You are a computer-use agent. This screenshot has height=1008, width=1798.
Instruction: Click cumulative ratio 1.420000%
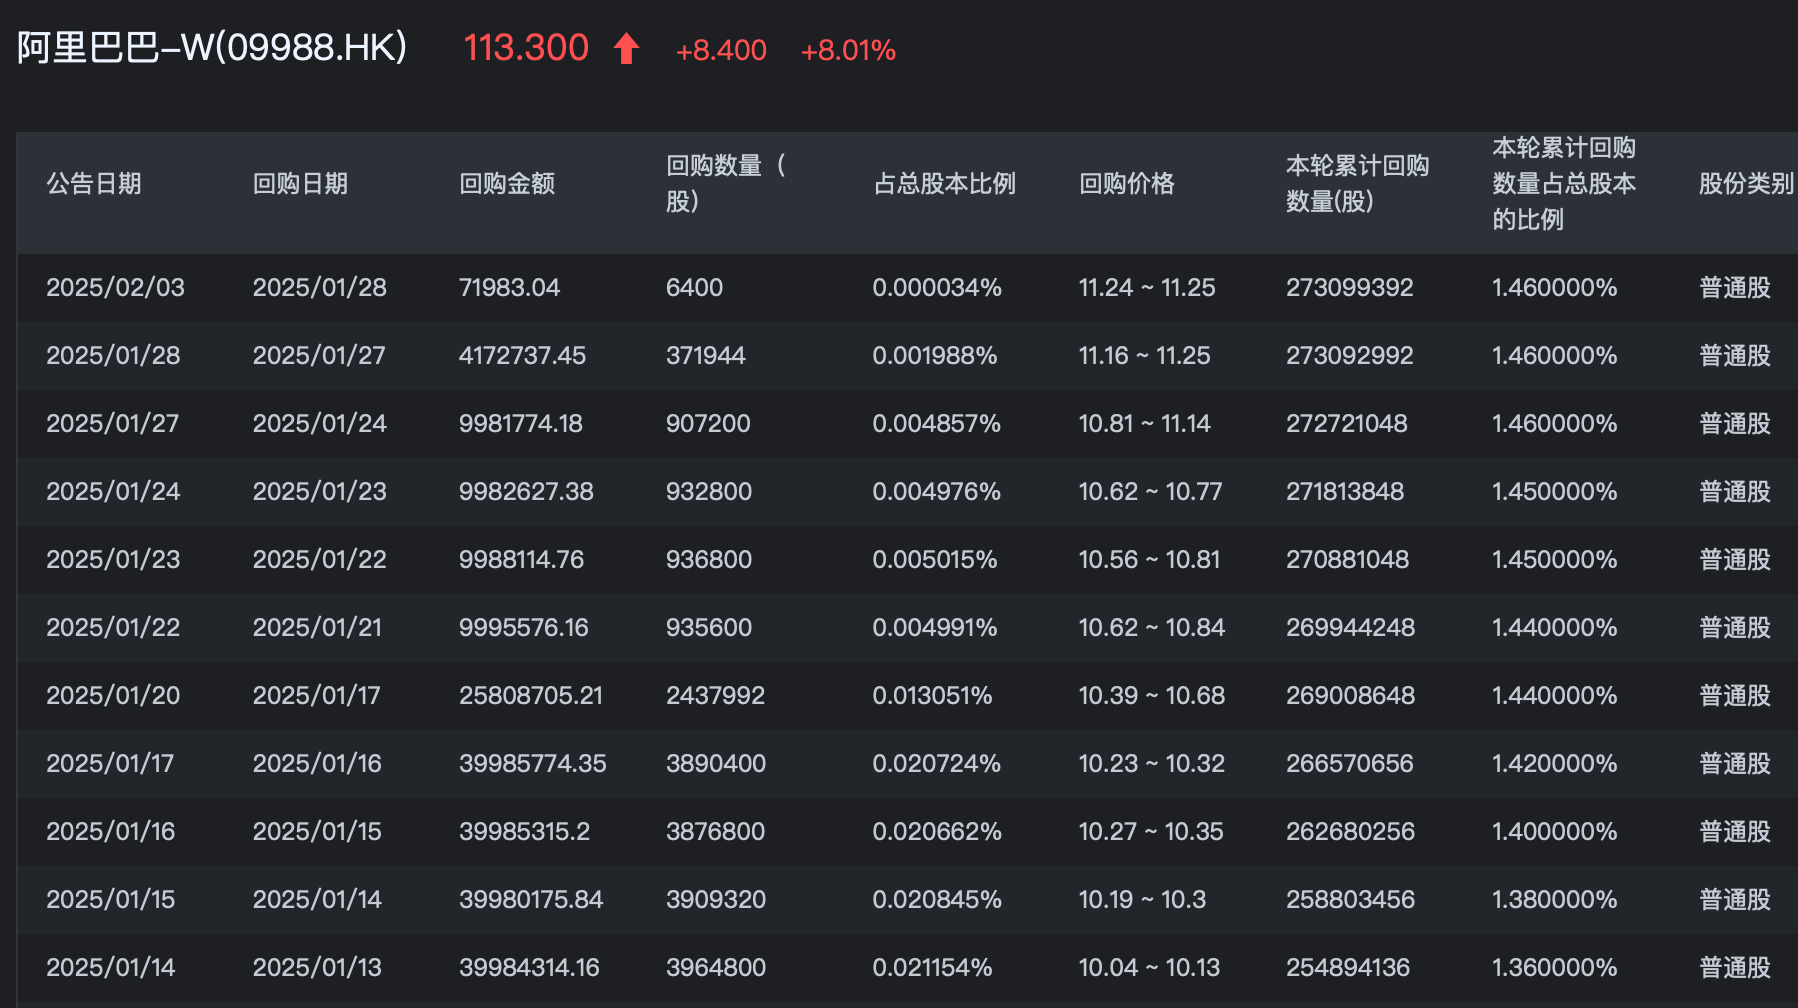click(1554, 764)
